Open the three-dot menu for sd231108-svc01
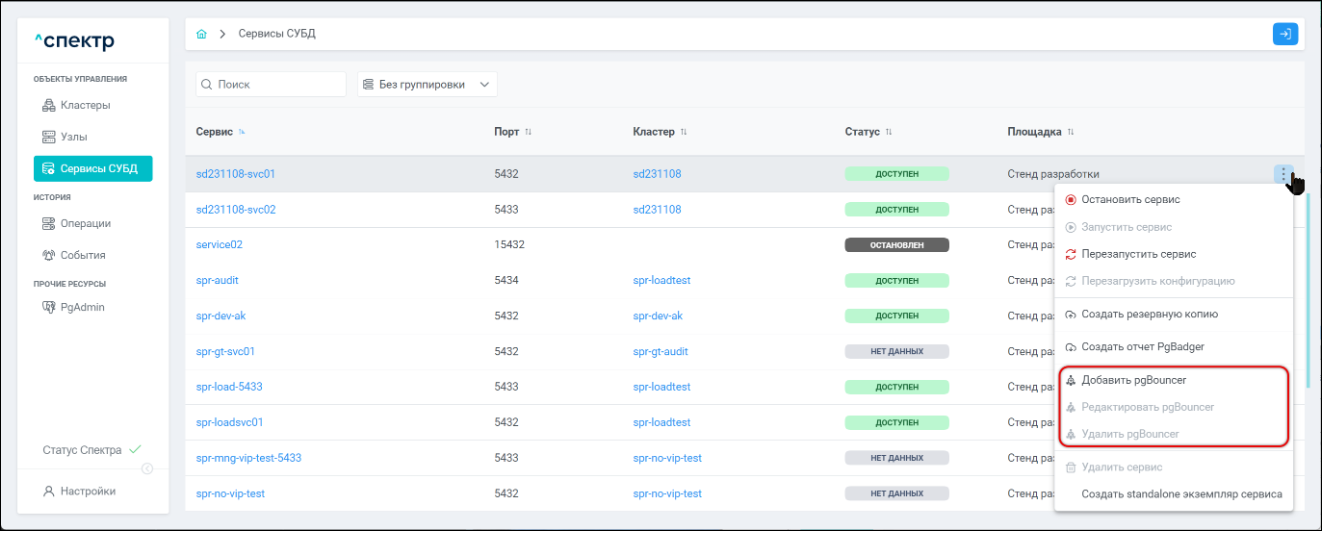Viewport: 1323px width, 533px height. tap(1284, 174)
